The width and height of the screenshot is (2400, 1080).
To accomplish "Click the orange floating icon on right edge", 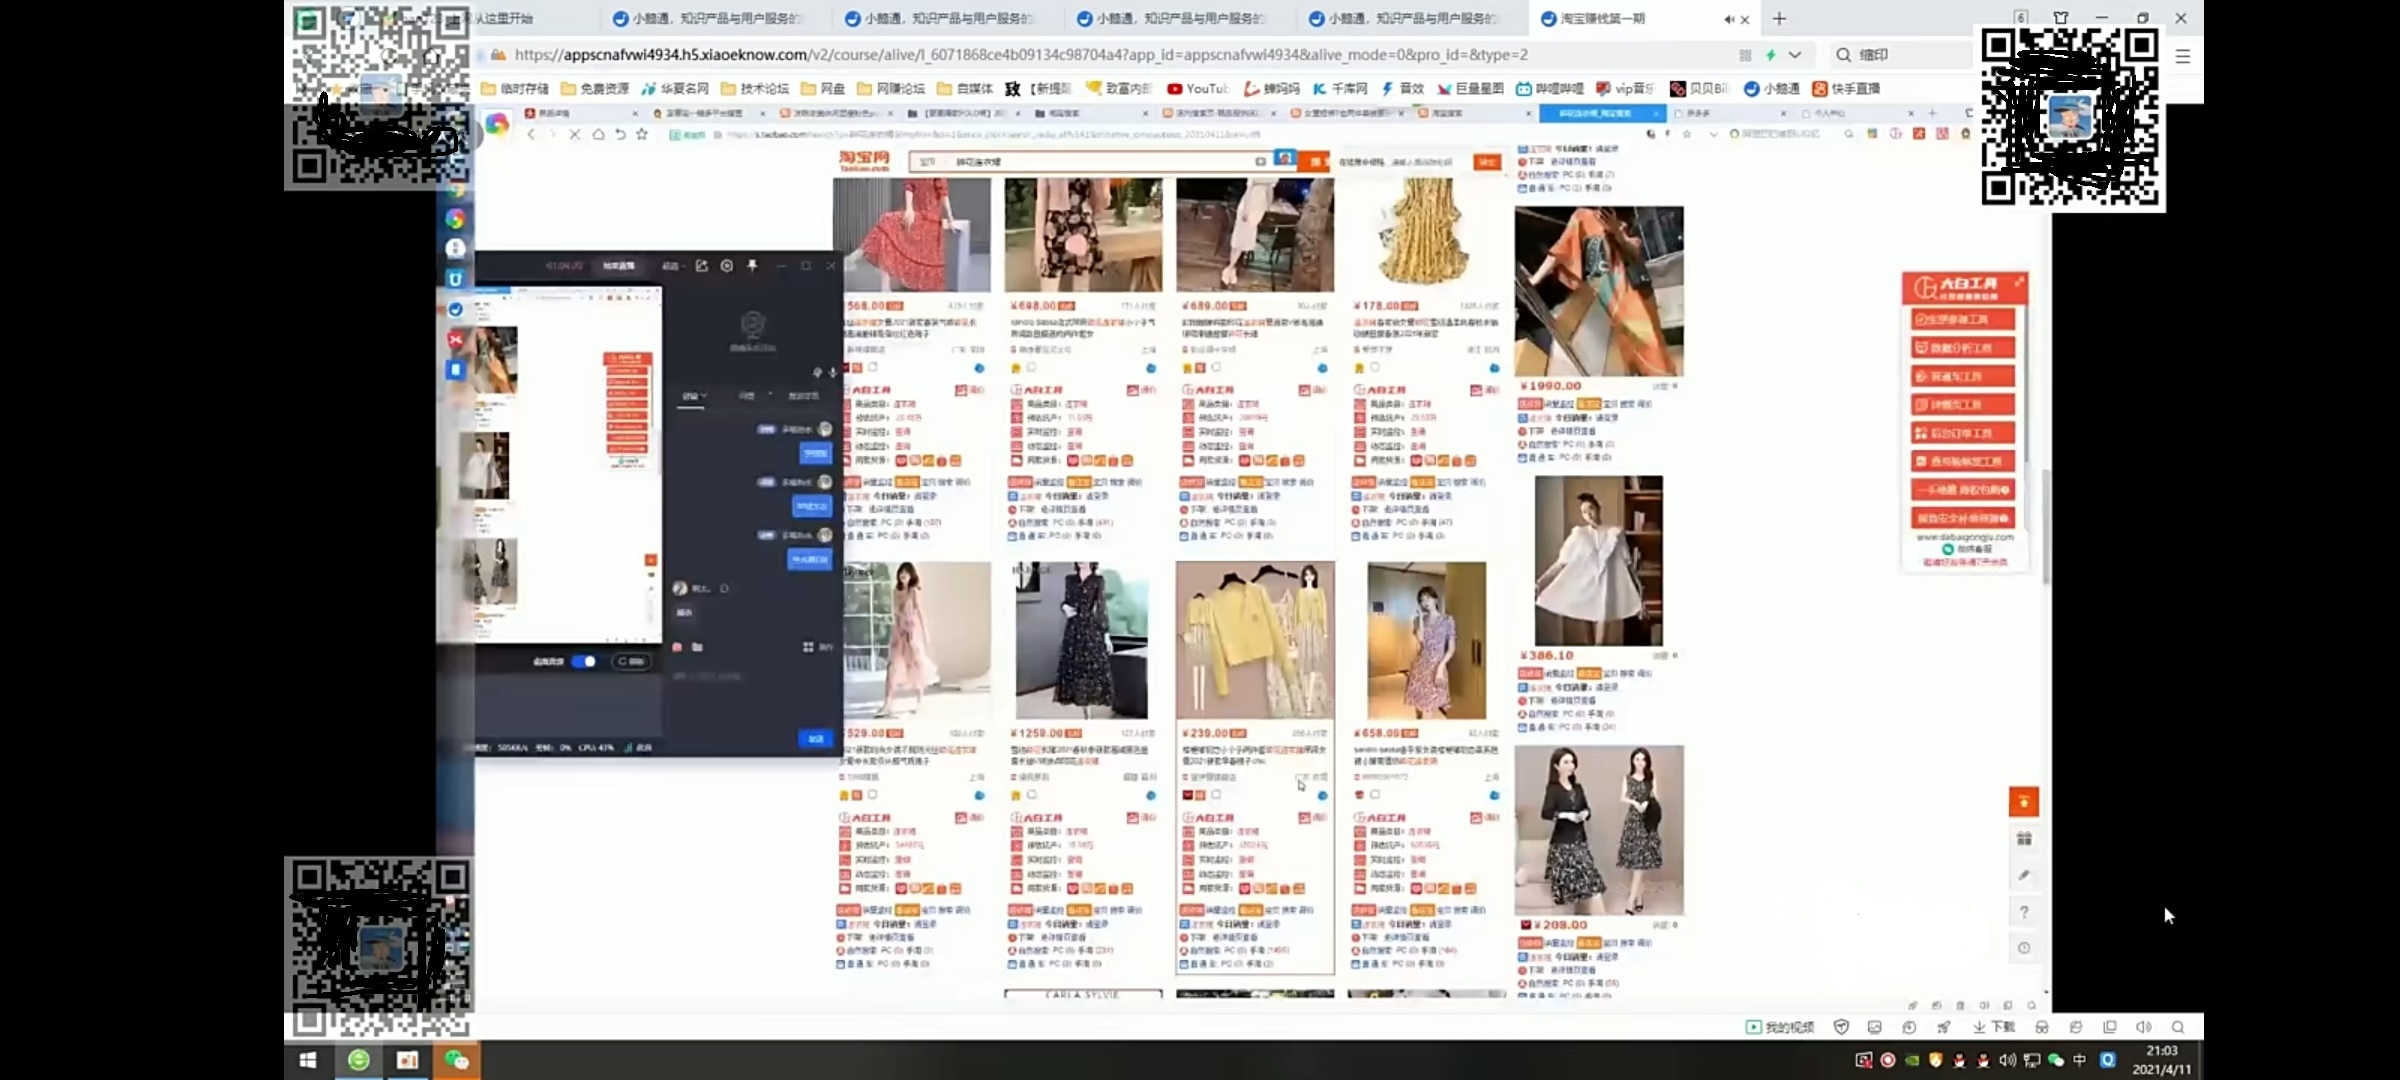I will pos(2024,802).
